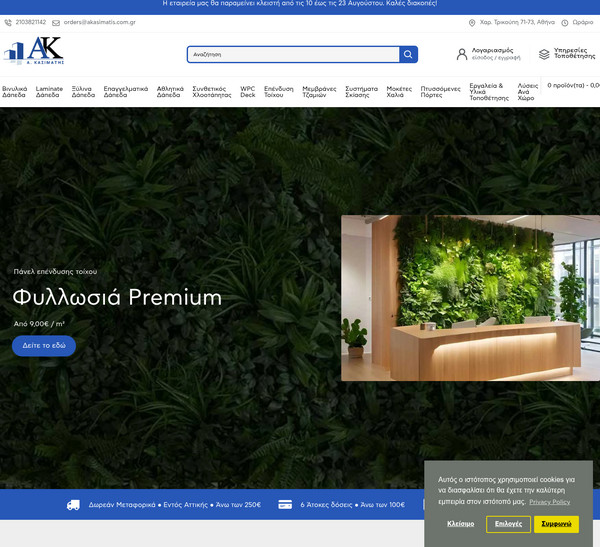This screenshot has height=547, width=600.
Task: Open Πτυσσόμενες Πόρτες menu
Action: click(440, 92)
